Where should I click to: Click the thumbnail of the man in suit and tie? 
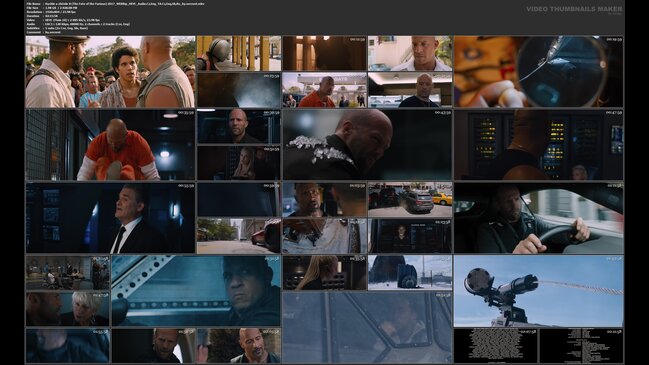pyautogui.click(x=110, y=218)
